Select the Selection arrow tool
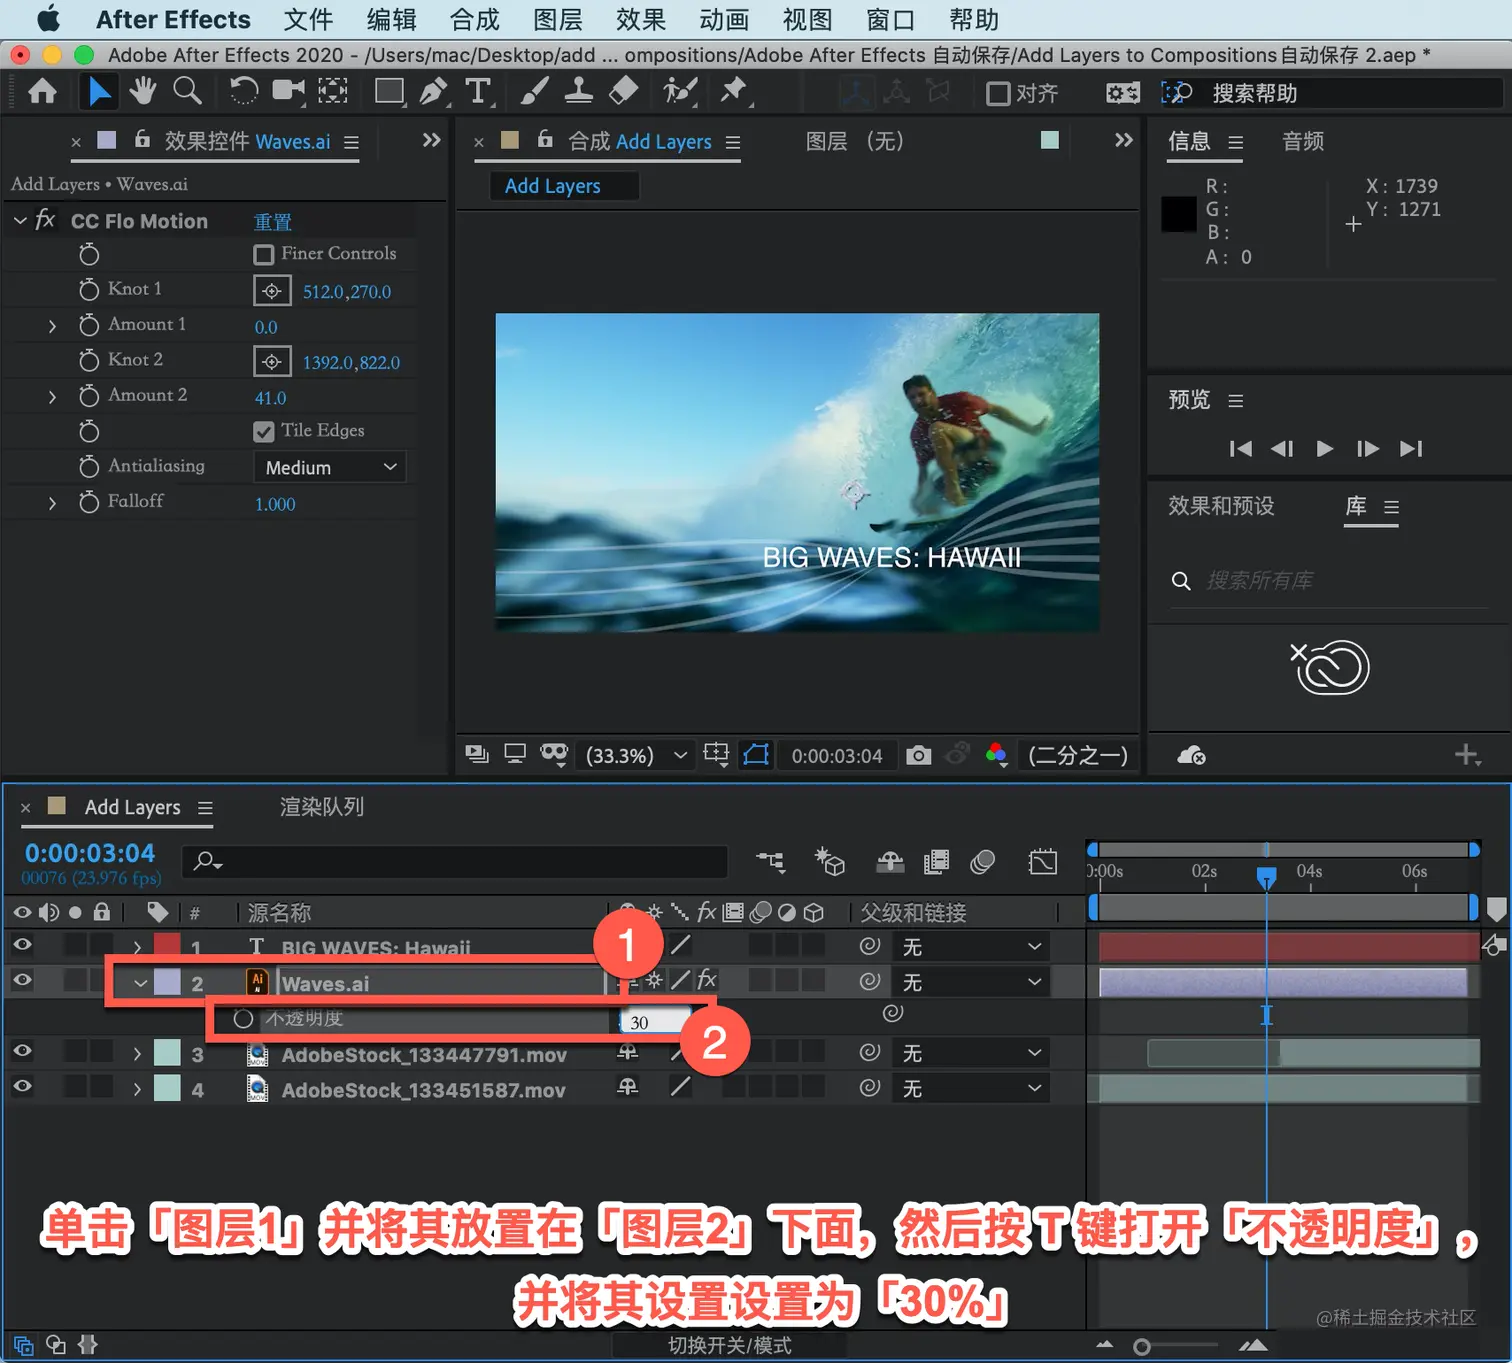 pyautogui.click(x=99, y=92)
